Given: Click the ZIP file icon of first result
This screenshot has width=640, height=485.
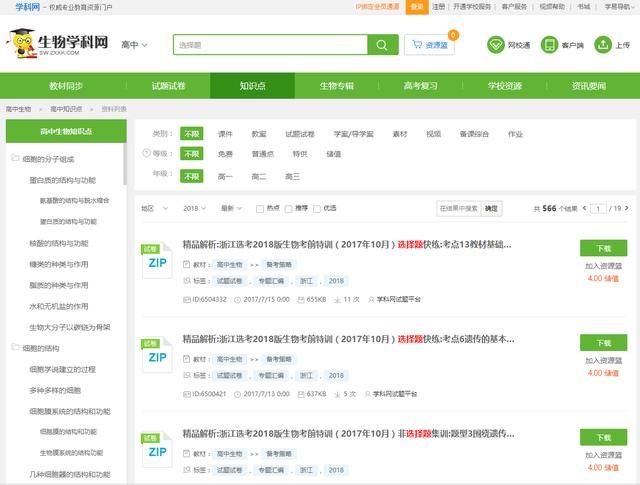Looking at the screenshot, I should tap(157, 260).
